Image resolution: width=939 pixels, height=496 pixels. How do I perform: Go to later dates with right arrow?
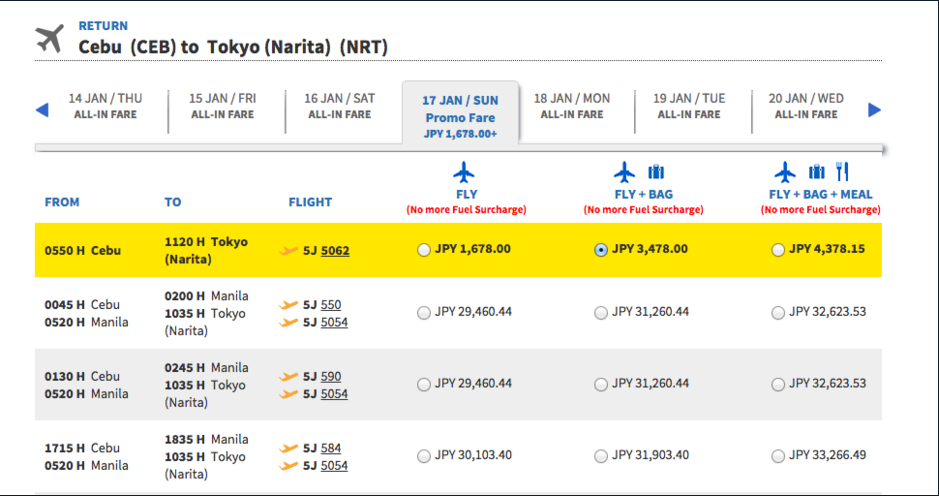[x=874, y=110]
